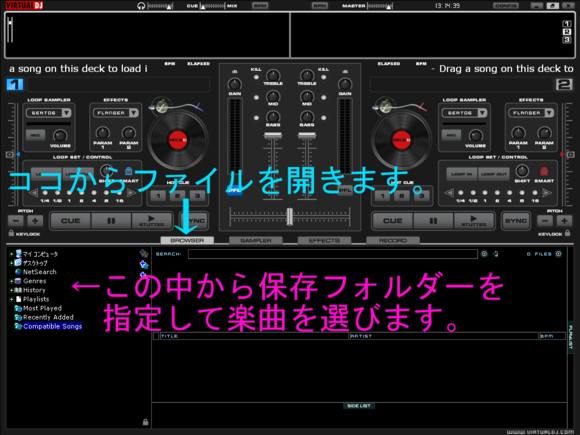The image size is (580, 435).
Task: Expand the デスクトップ tree node
Action: [x=11, y=263]
